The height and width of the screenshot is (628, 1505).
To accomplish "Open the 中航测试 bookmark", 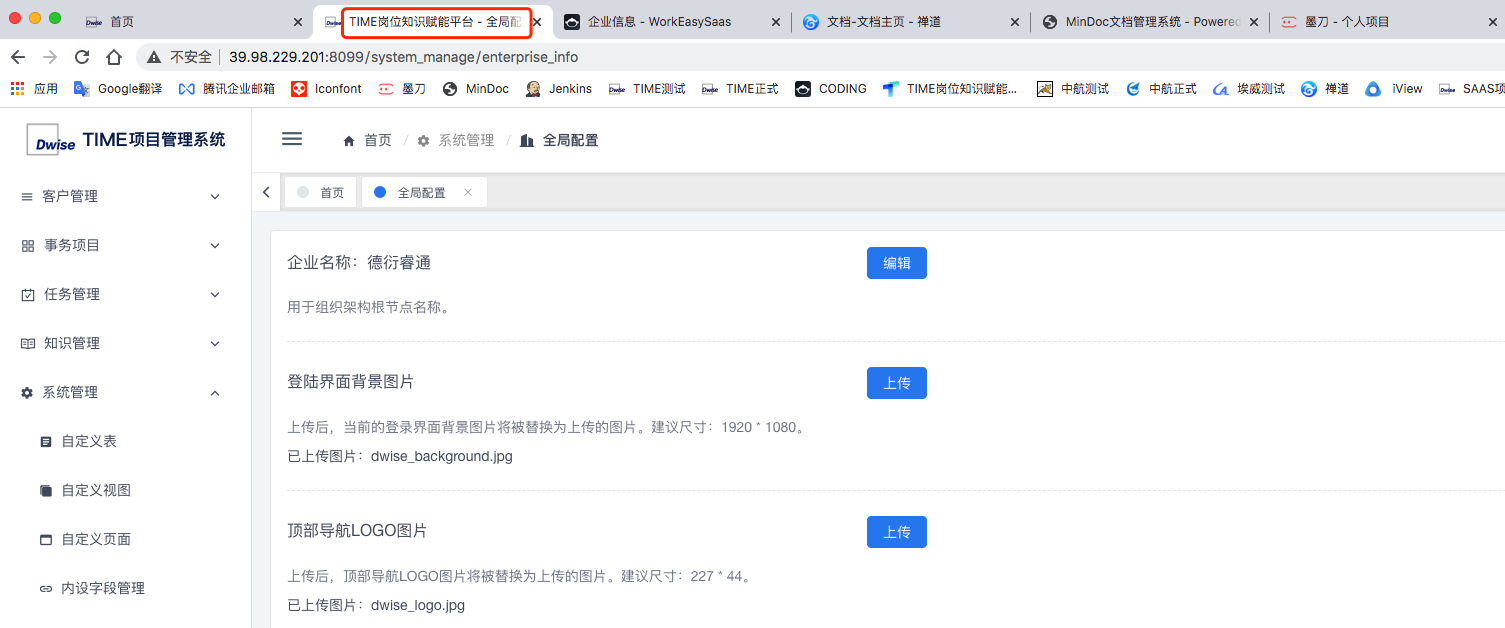I will pos(1073,89).
